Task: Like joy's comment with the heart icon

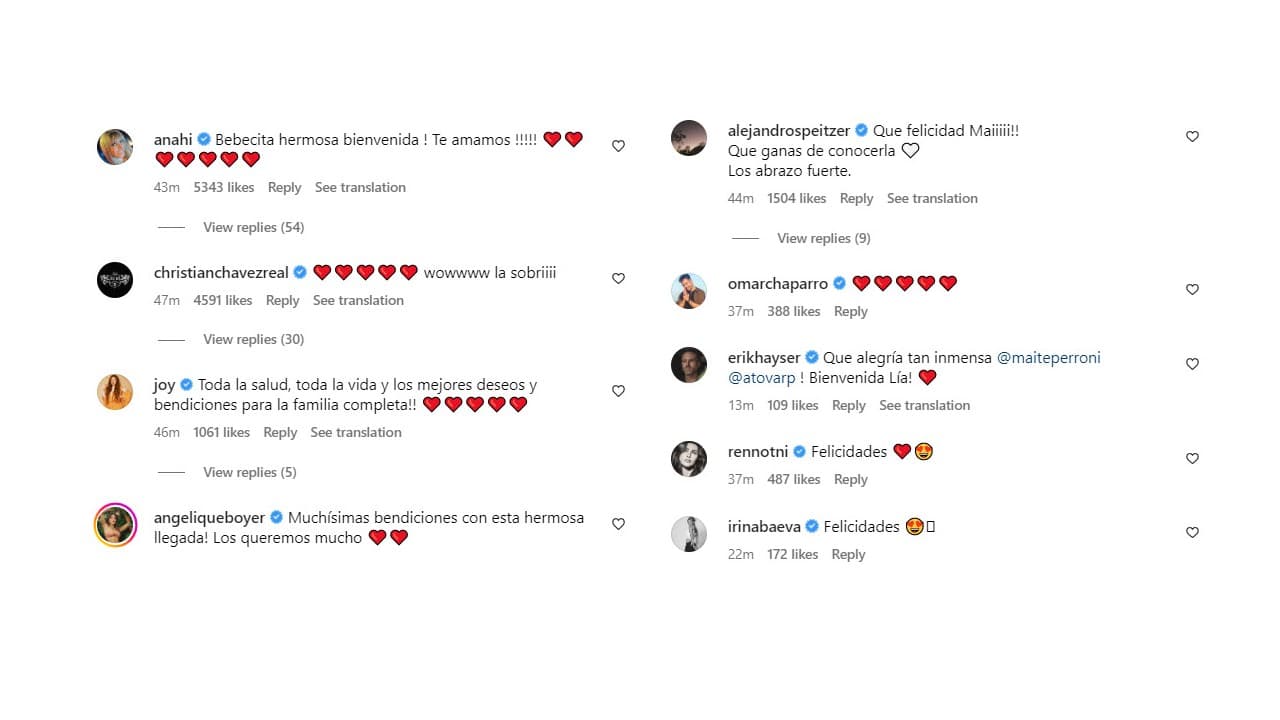Action: coord(618,390)
